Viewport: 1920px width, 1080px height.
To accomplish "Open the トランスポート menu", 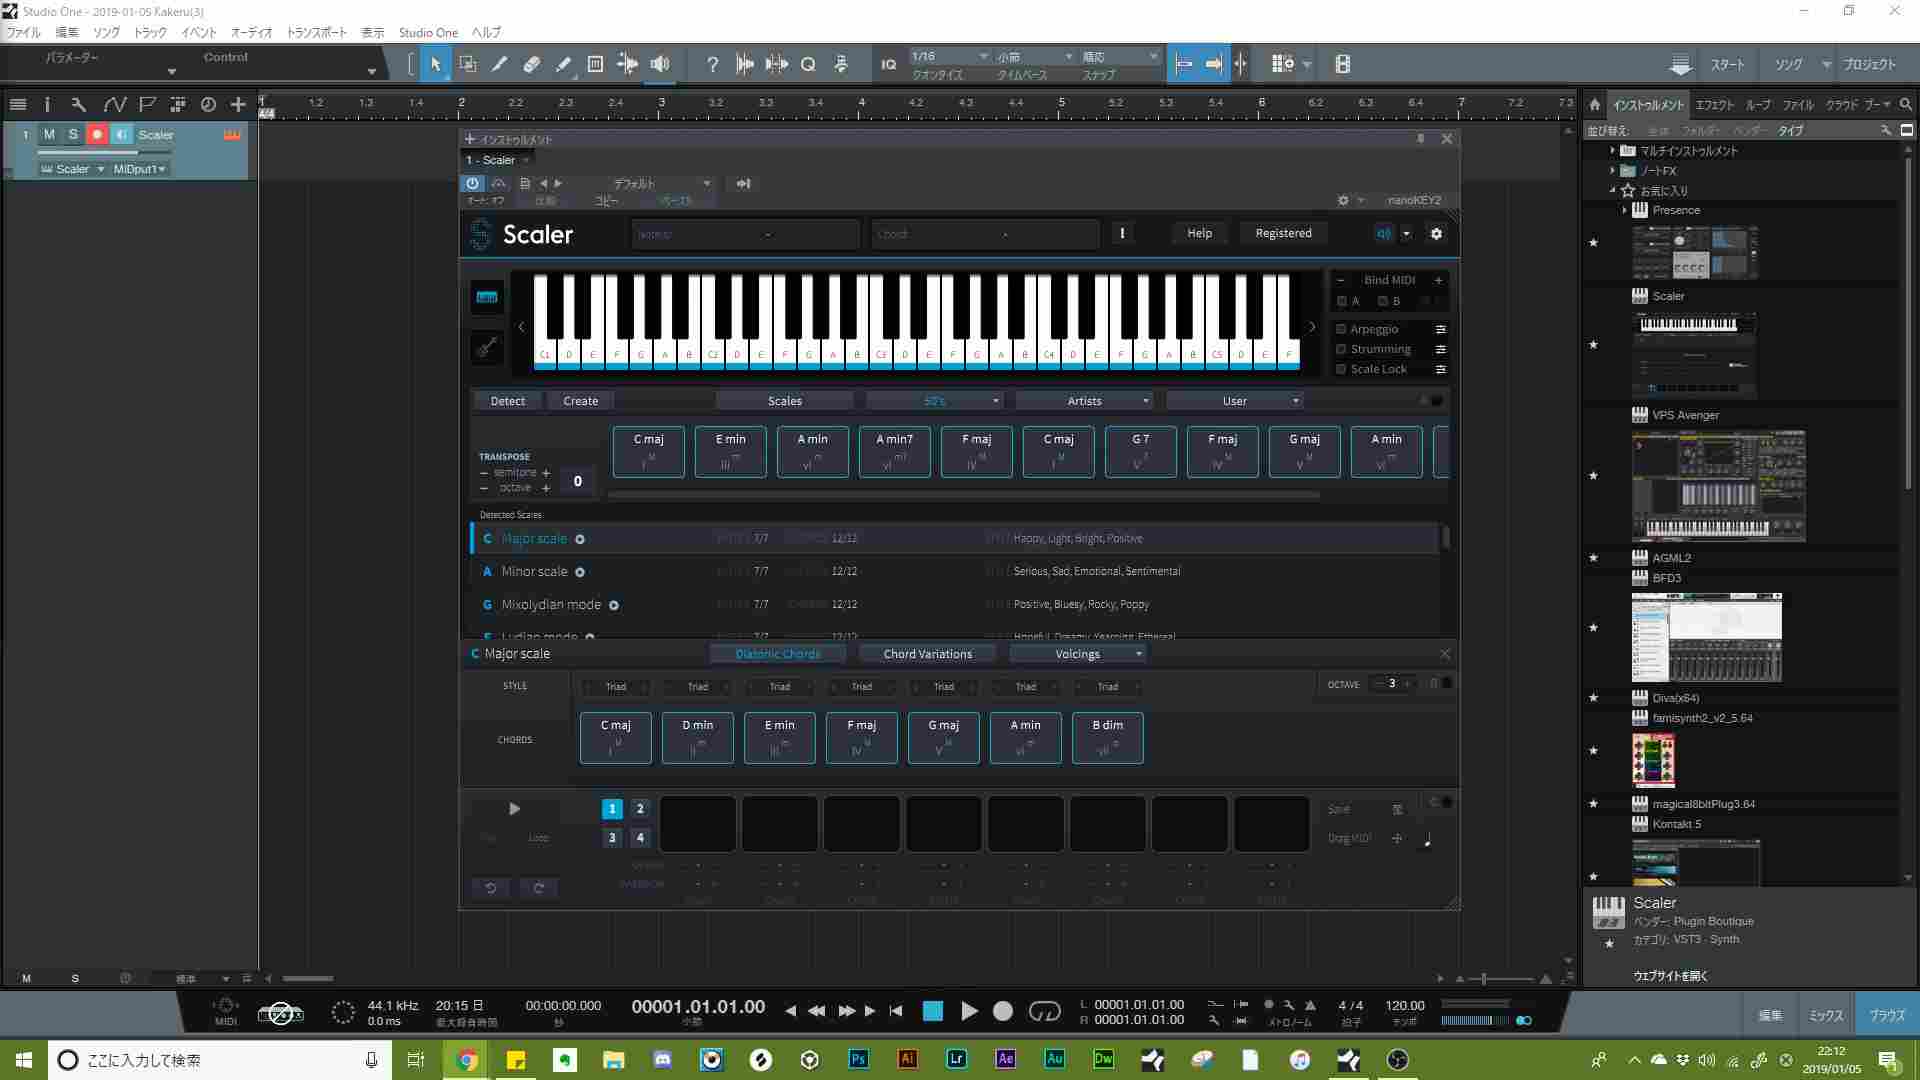I will coord(316,32).
